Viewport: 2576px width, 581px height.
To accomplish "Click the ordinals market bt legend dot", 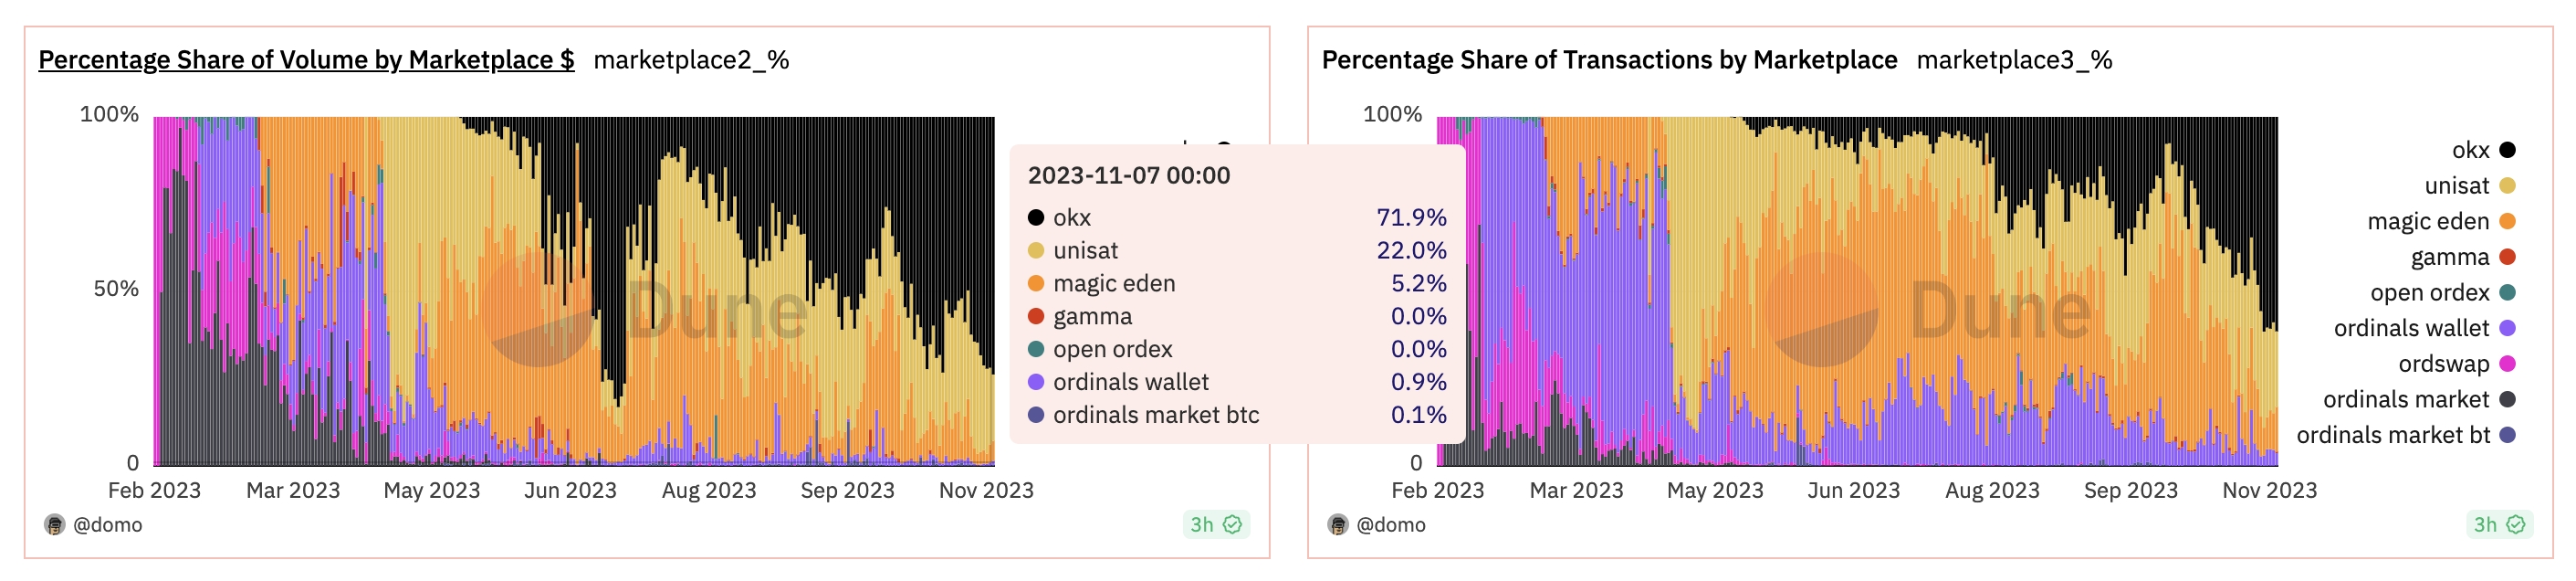I will [2507, 435].
